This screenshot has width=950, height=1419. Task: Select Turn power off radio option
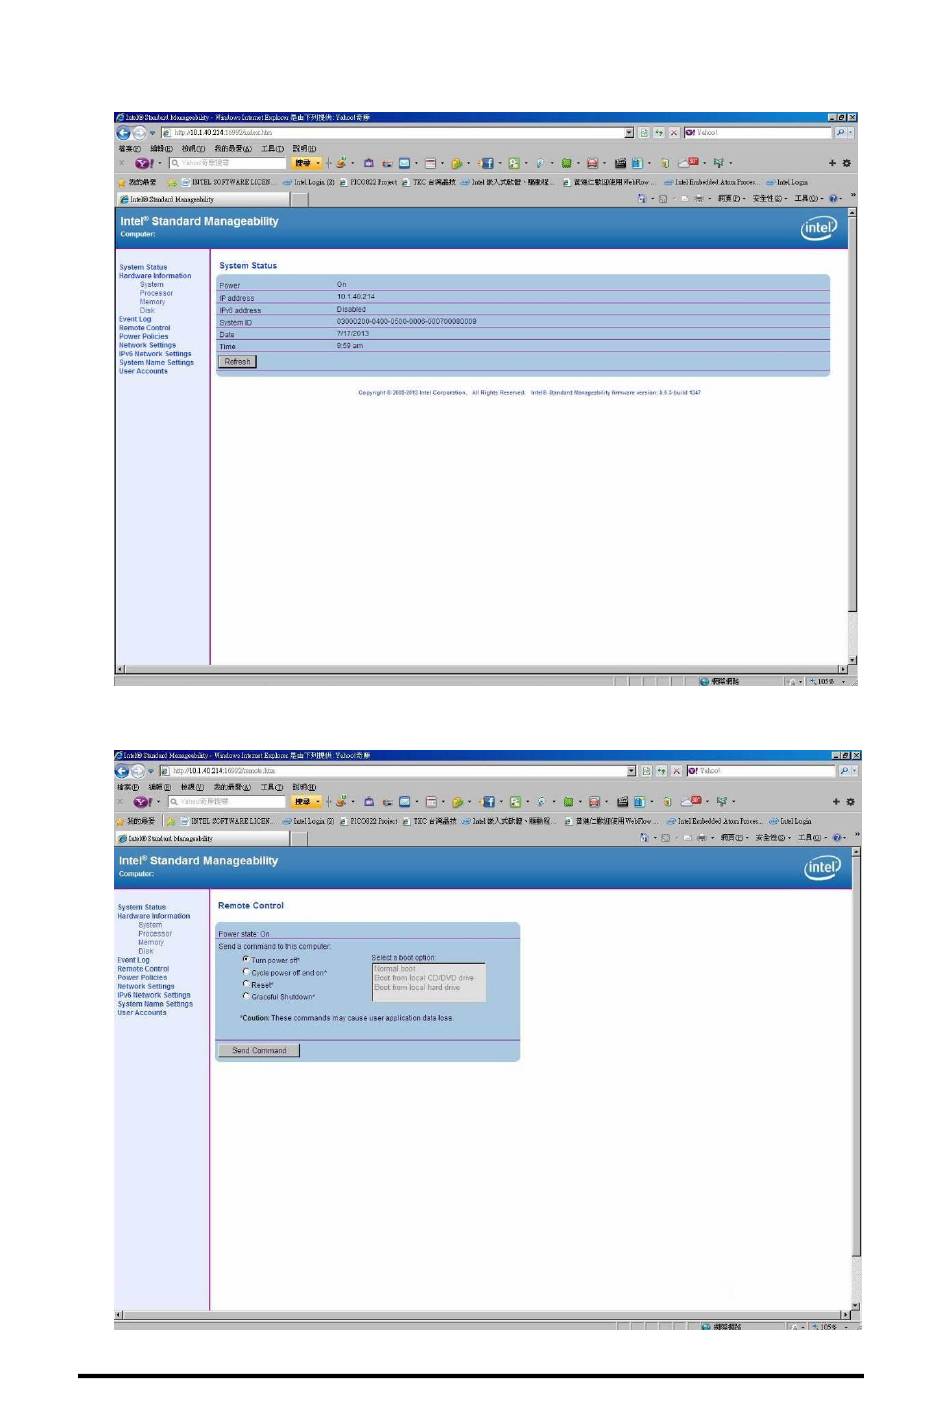click(x=246, y=959)
